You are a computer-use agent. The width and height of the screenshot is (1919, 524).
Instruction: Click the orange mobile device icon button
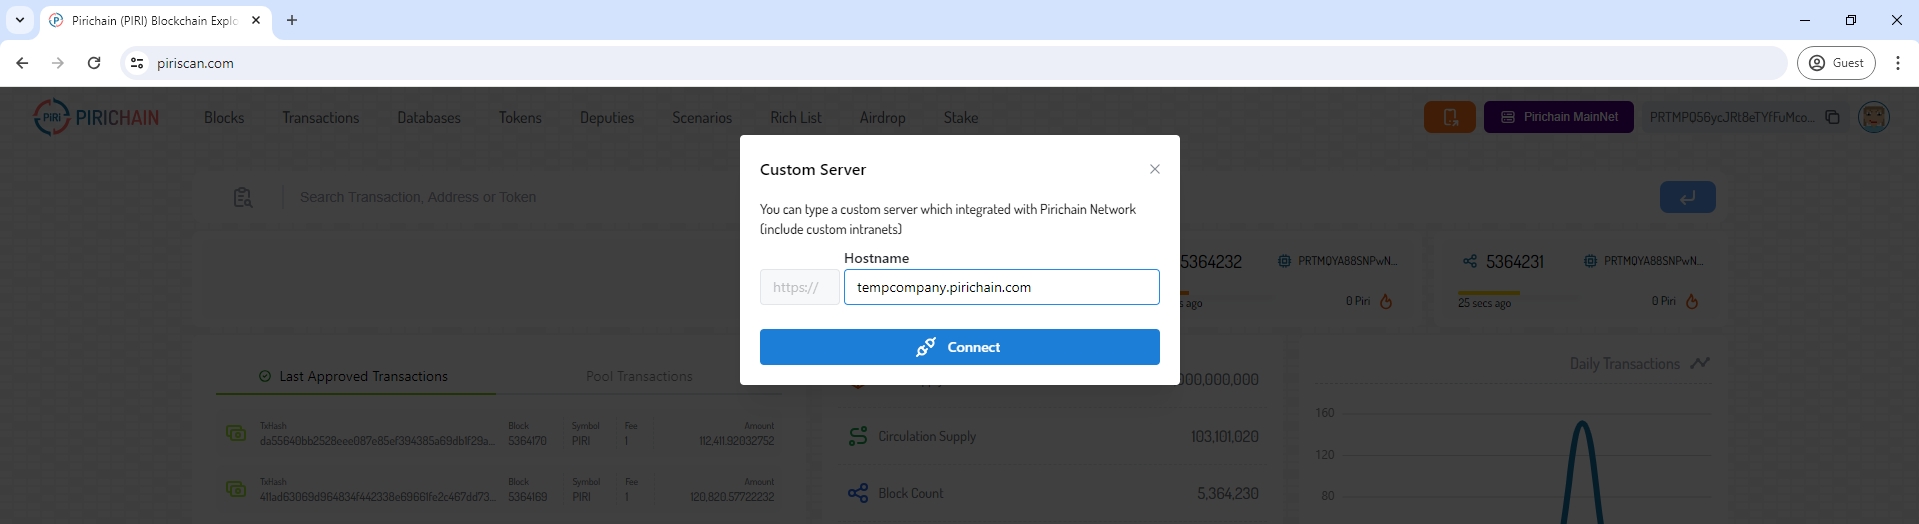click(1449, 117)
